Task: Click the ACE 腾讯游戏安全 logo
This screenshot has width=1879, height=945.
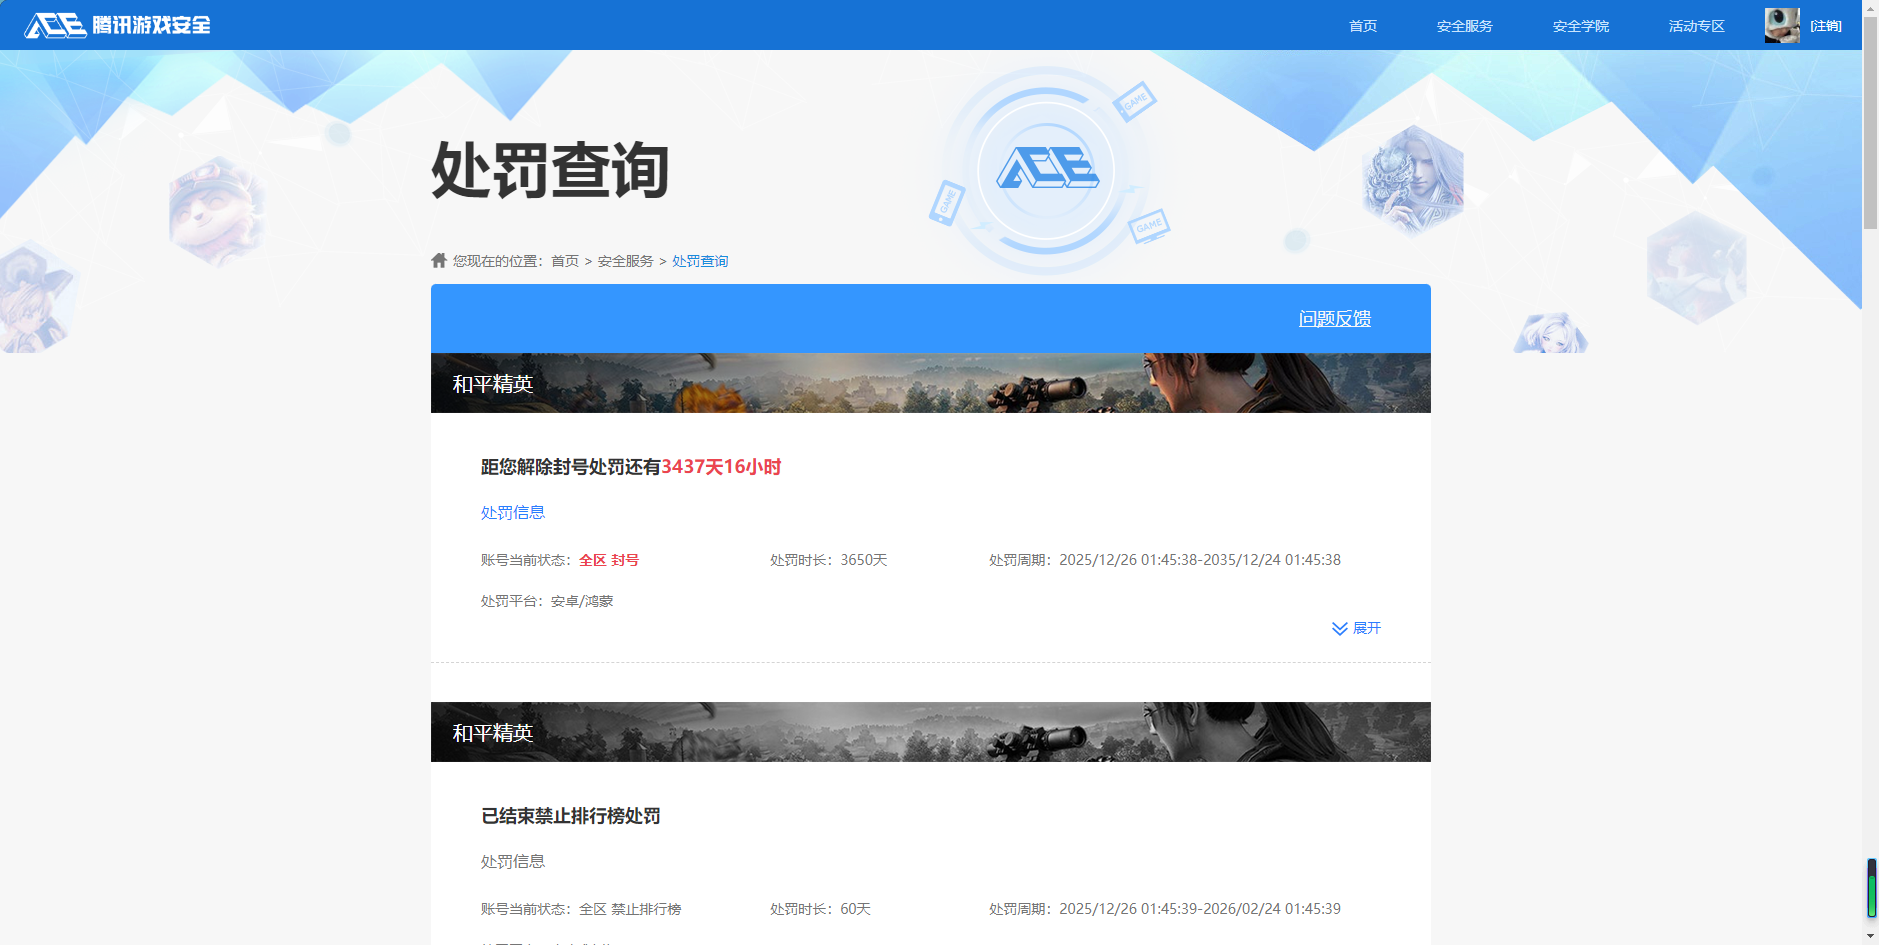Action: (x=118, y=25)
